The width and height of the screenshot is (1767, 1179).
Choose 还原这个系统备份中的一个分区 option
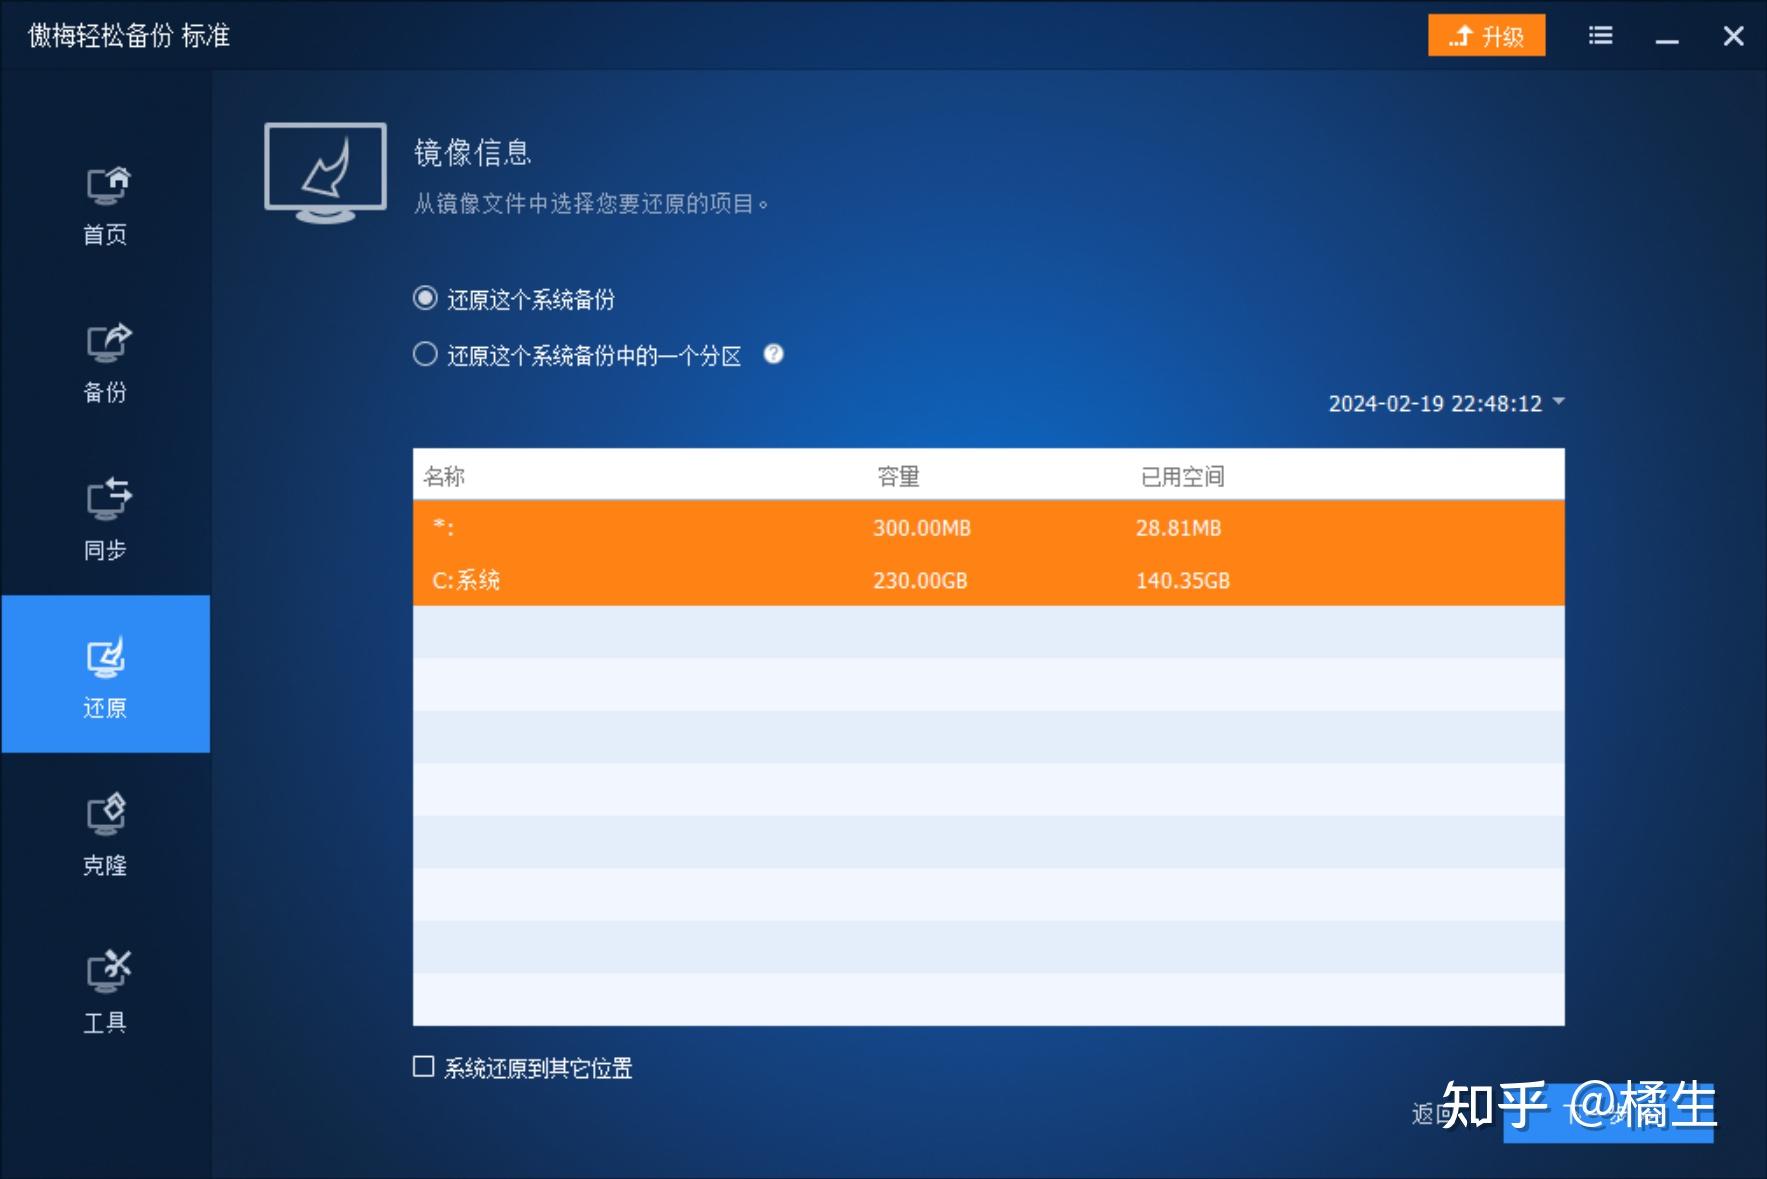coord(425,354)
